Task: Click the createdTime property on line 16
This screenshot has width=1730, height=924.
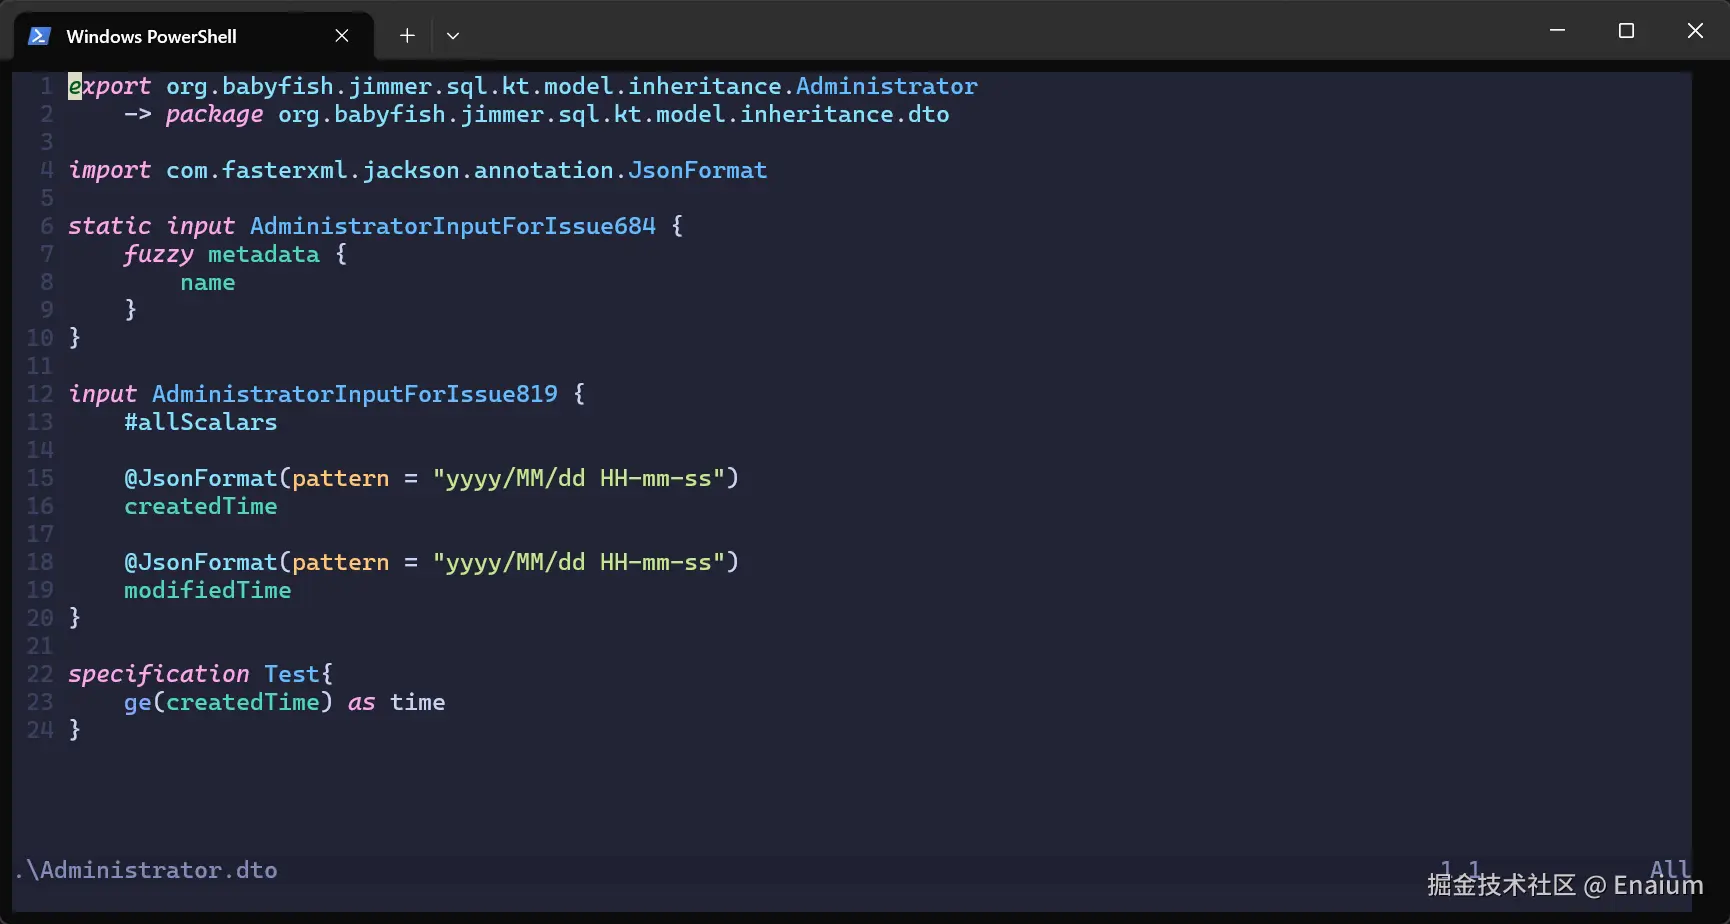Action: click(x=200, y=507)
